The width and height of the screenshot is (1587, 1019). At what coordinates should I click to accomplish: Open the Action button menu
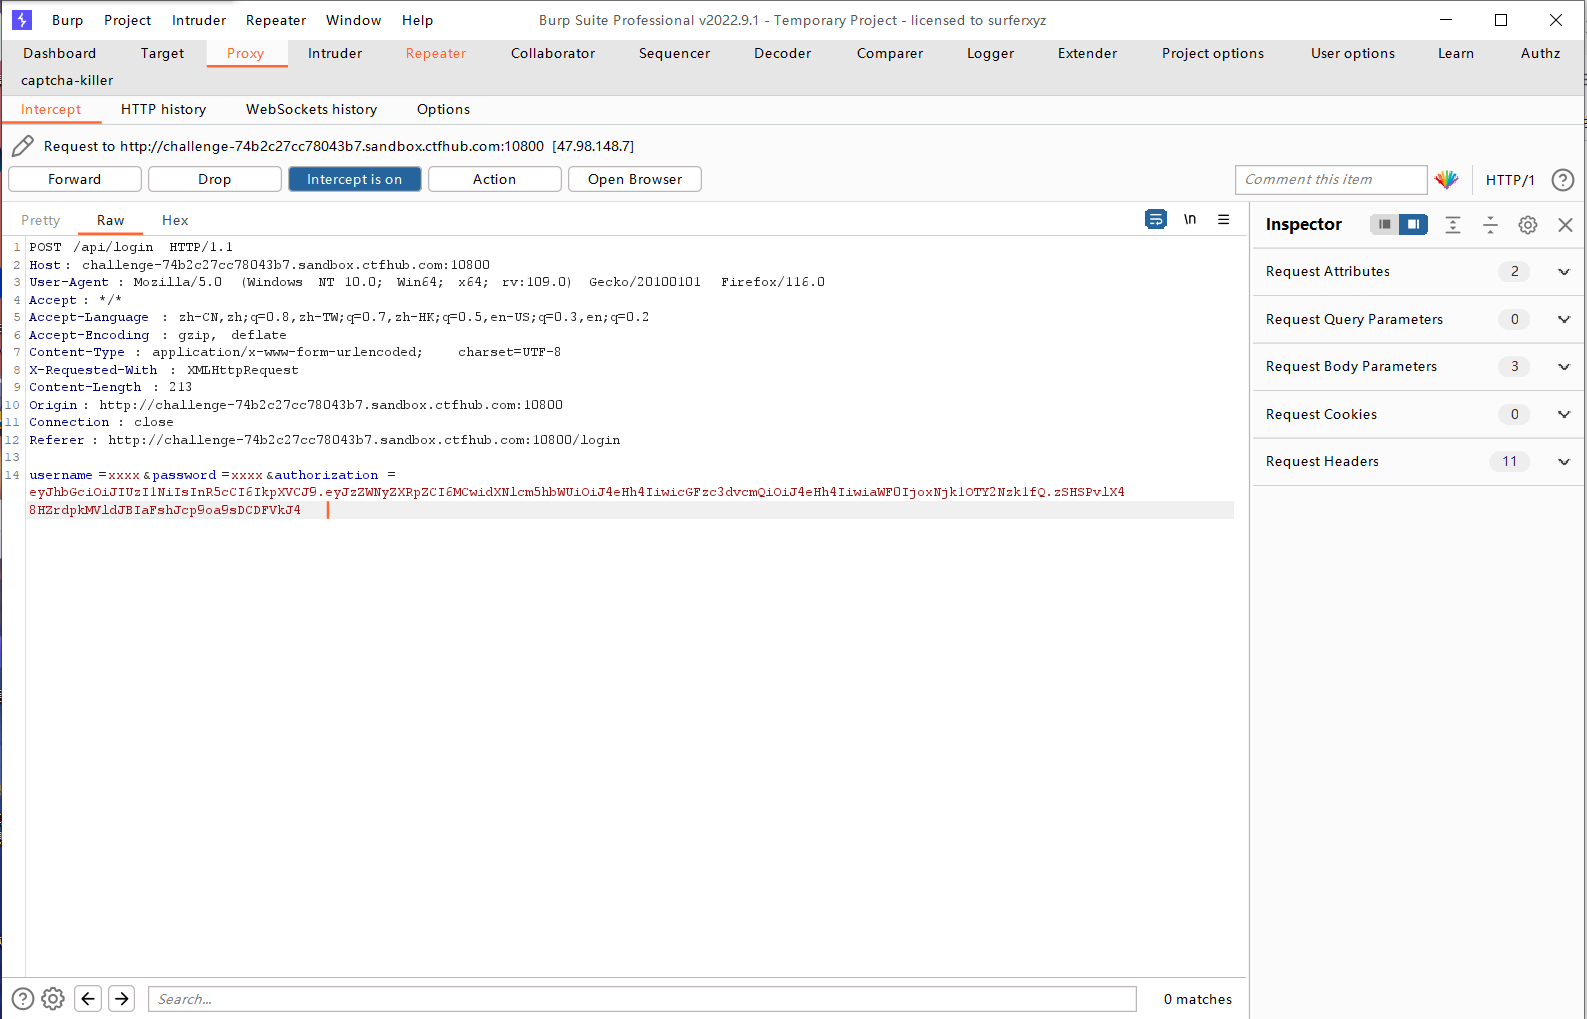click(495, 179)
